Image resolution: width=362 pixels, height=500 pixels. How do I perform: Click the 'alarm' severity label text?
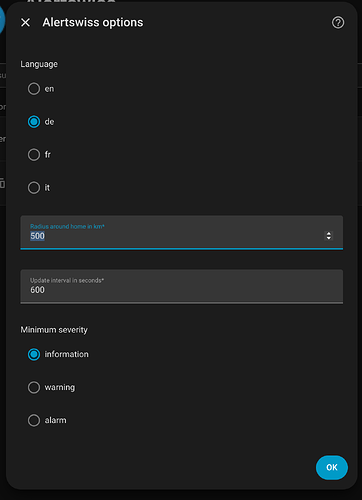coord(55,420)
